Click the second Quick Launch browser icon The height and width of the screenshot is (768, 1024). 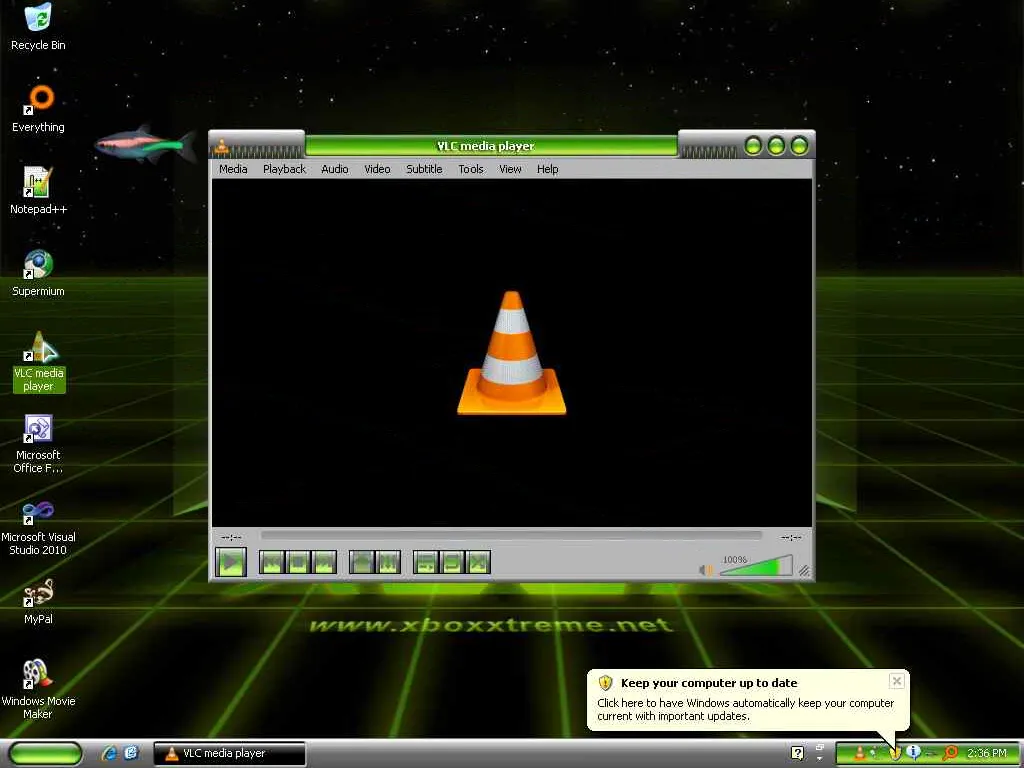(x=131, y=753)
